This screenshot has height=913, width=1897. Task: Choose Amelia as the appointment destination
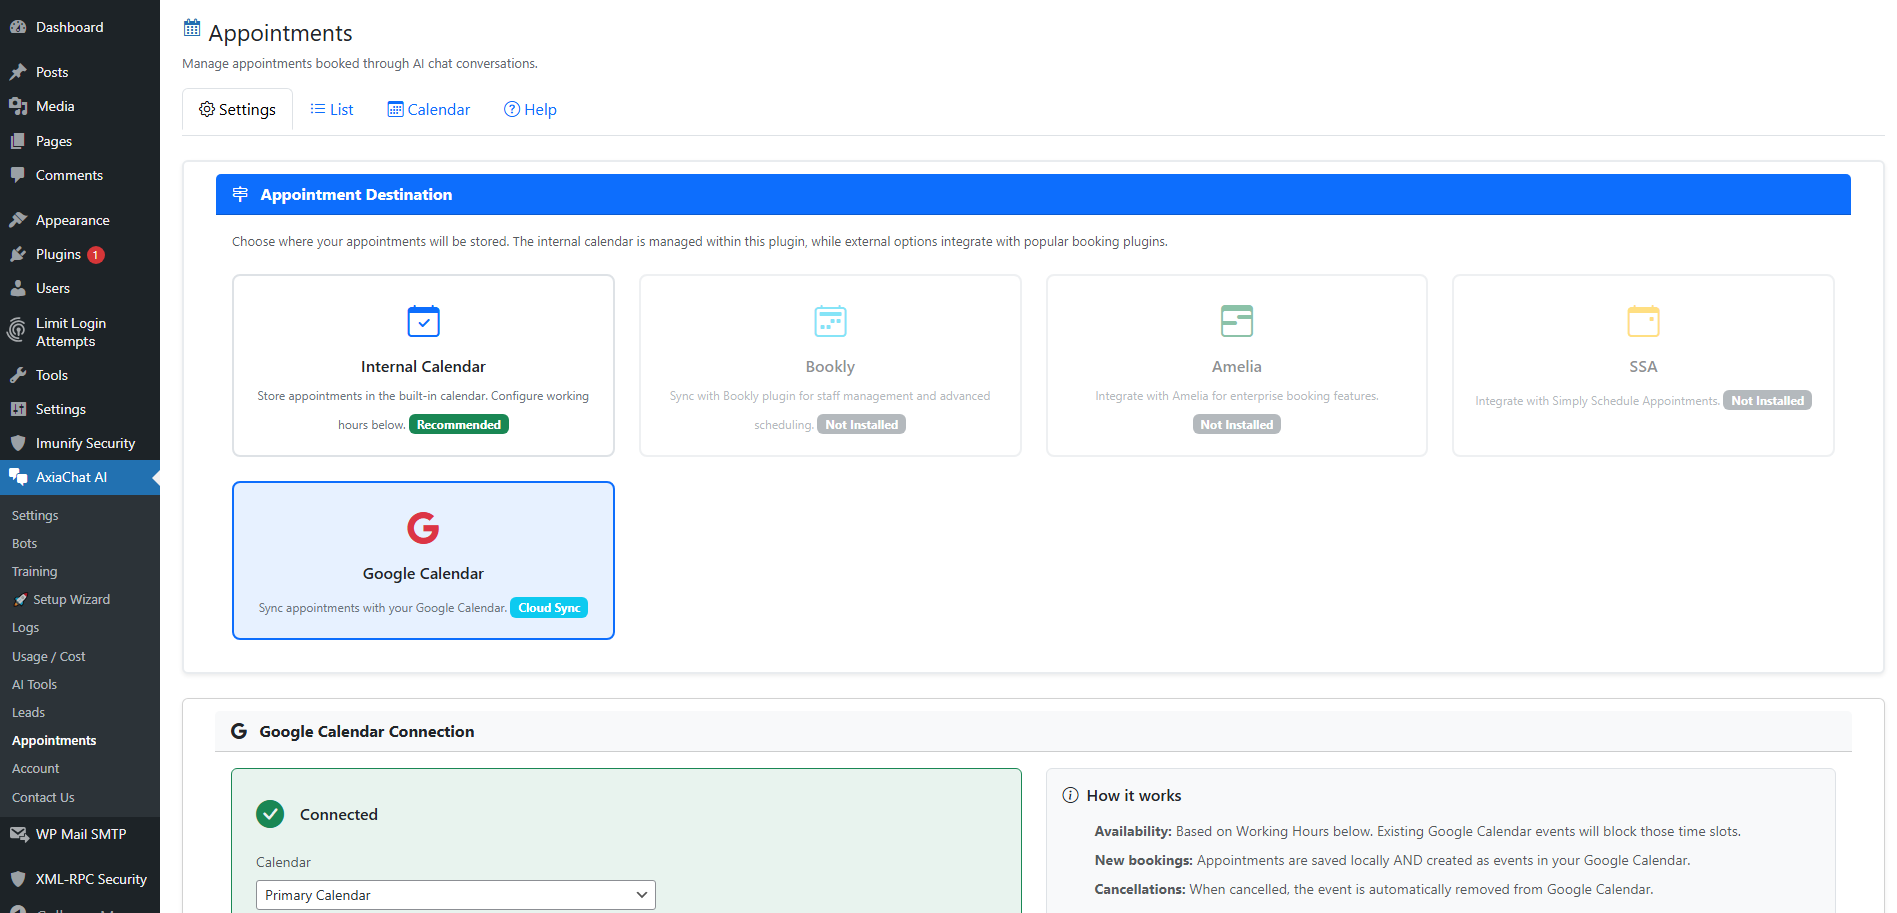(x=1236, y=365)
